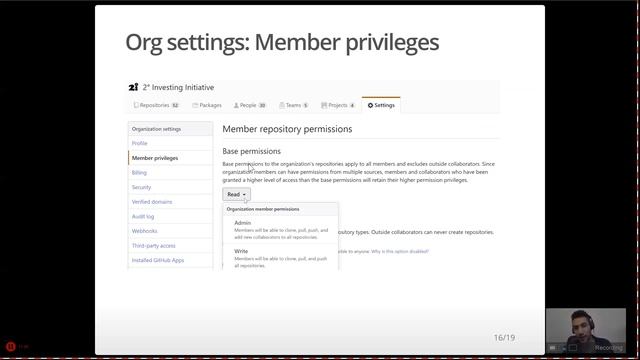This screenshot has width=640, height=360.
Task: Click the People person icon
Action: (236, 105)
